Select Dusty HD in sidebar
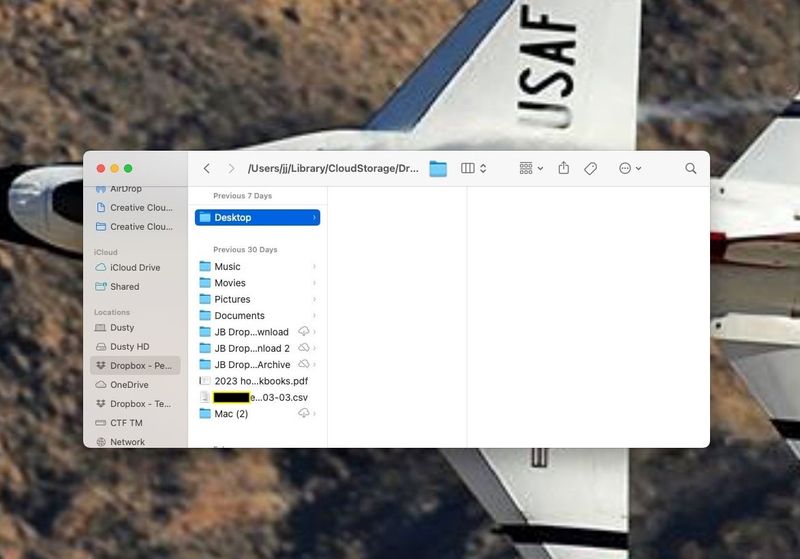 pos(135,346)
